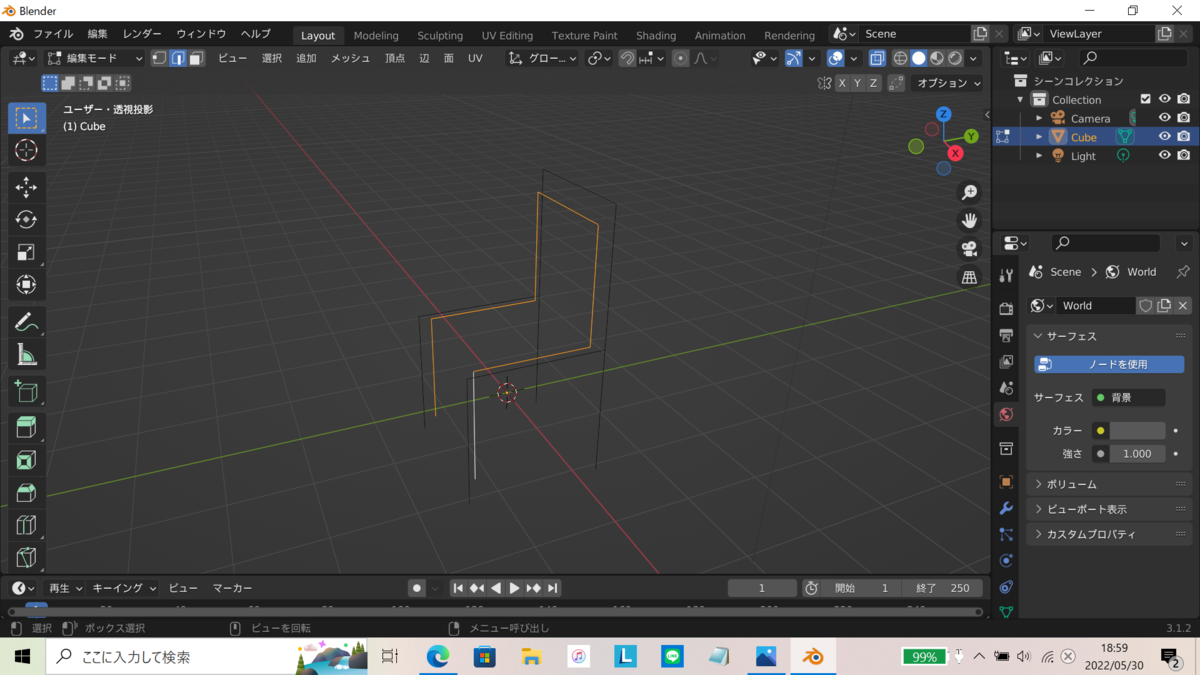Enable edge select mode

point(177,58)
